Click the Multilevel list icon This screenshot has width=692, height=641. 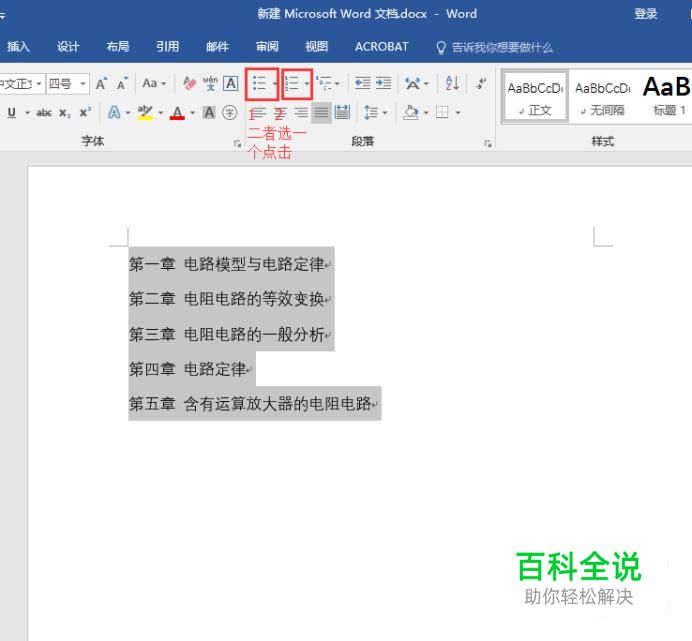click(x=324, y=83)
